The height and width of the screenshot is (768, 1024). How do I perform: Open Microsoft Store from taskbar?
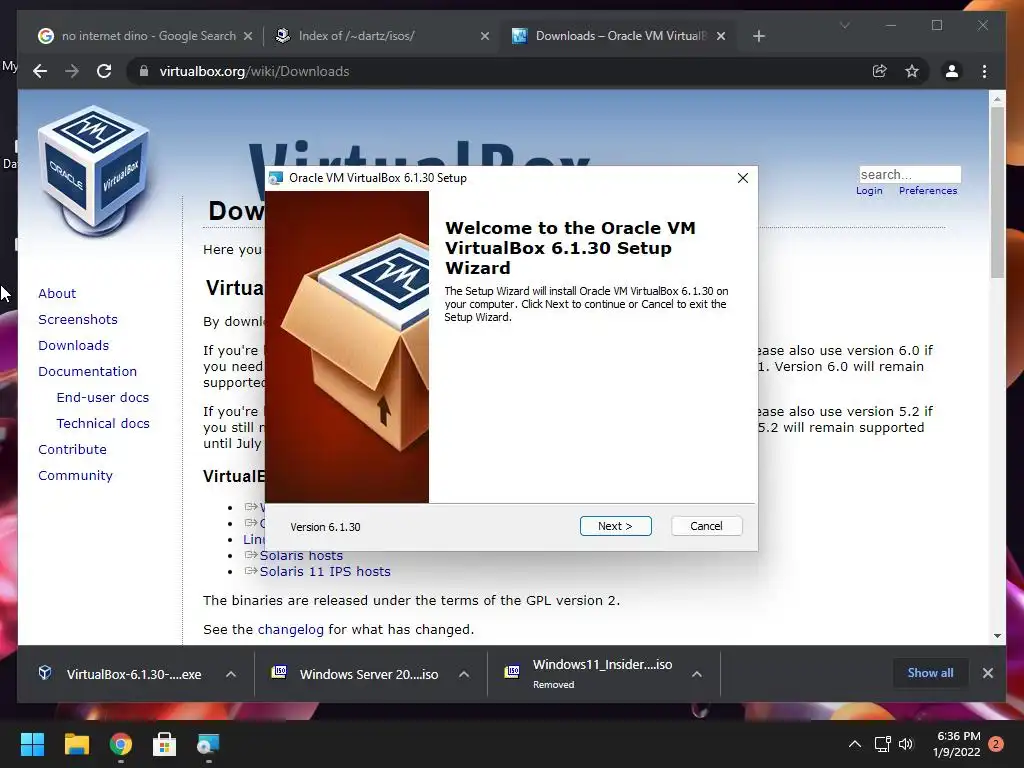coord(165,744)
